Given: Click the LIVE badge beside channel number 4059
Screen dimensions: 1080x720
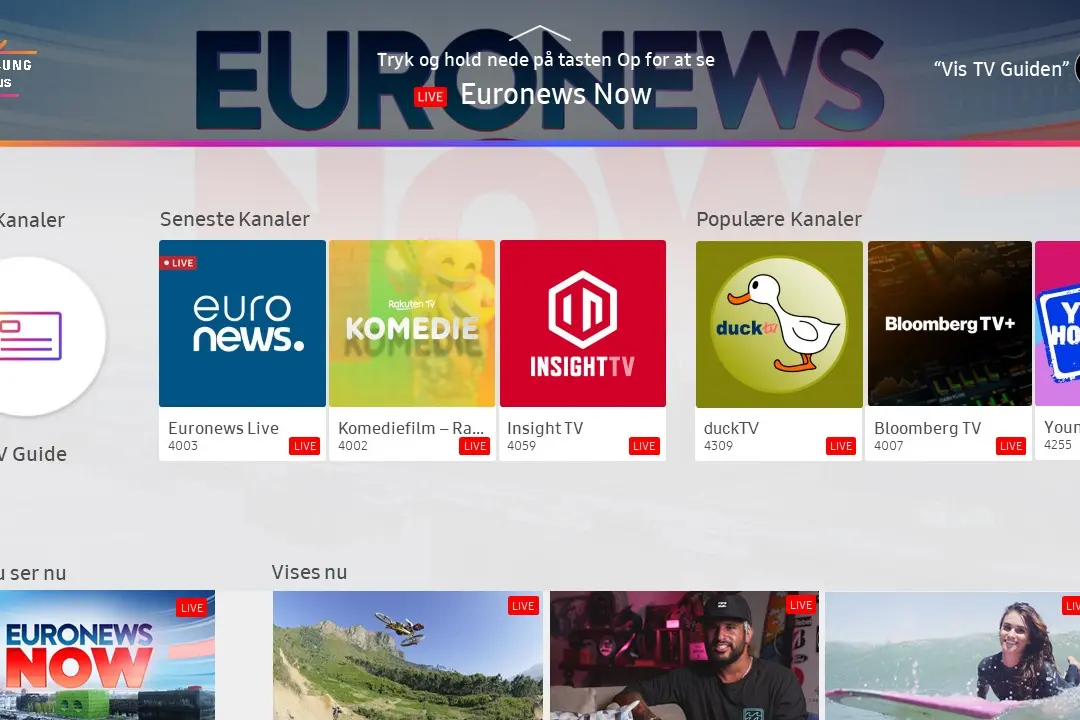Looking at the screenshot, I should (x=644, y=446).
